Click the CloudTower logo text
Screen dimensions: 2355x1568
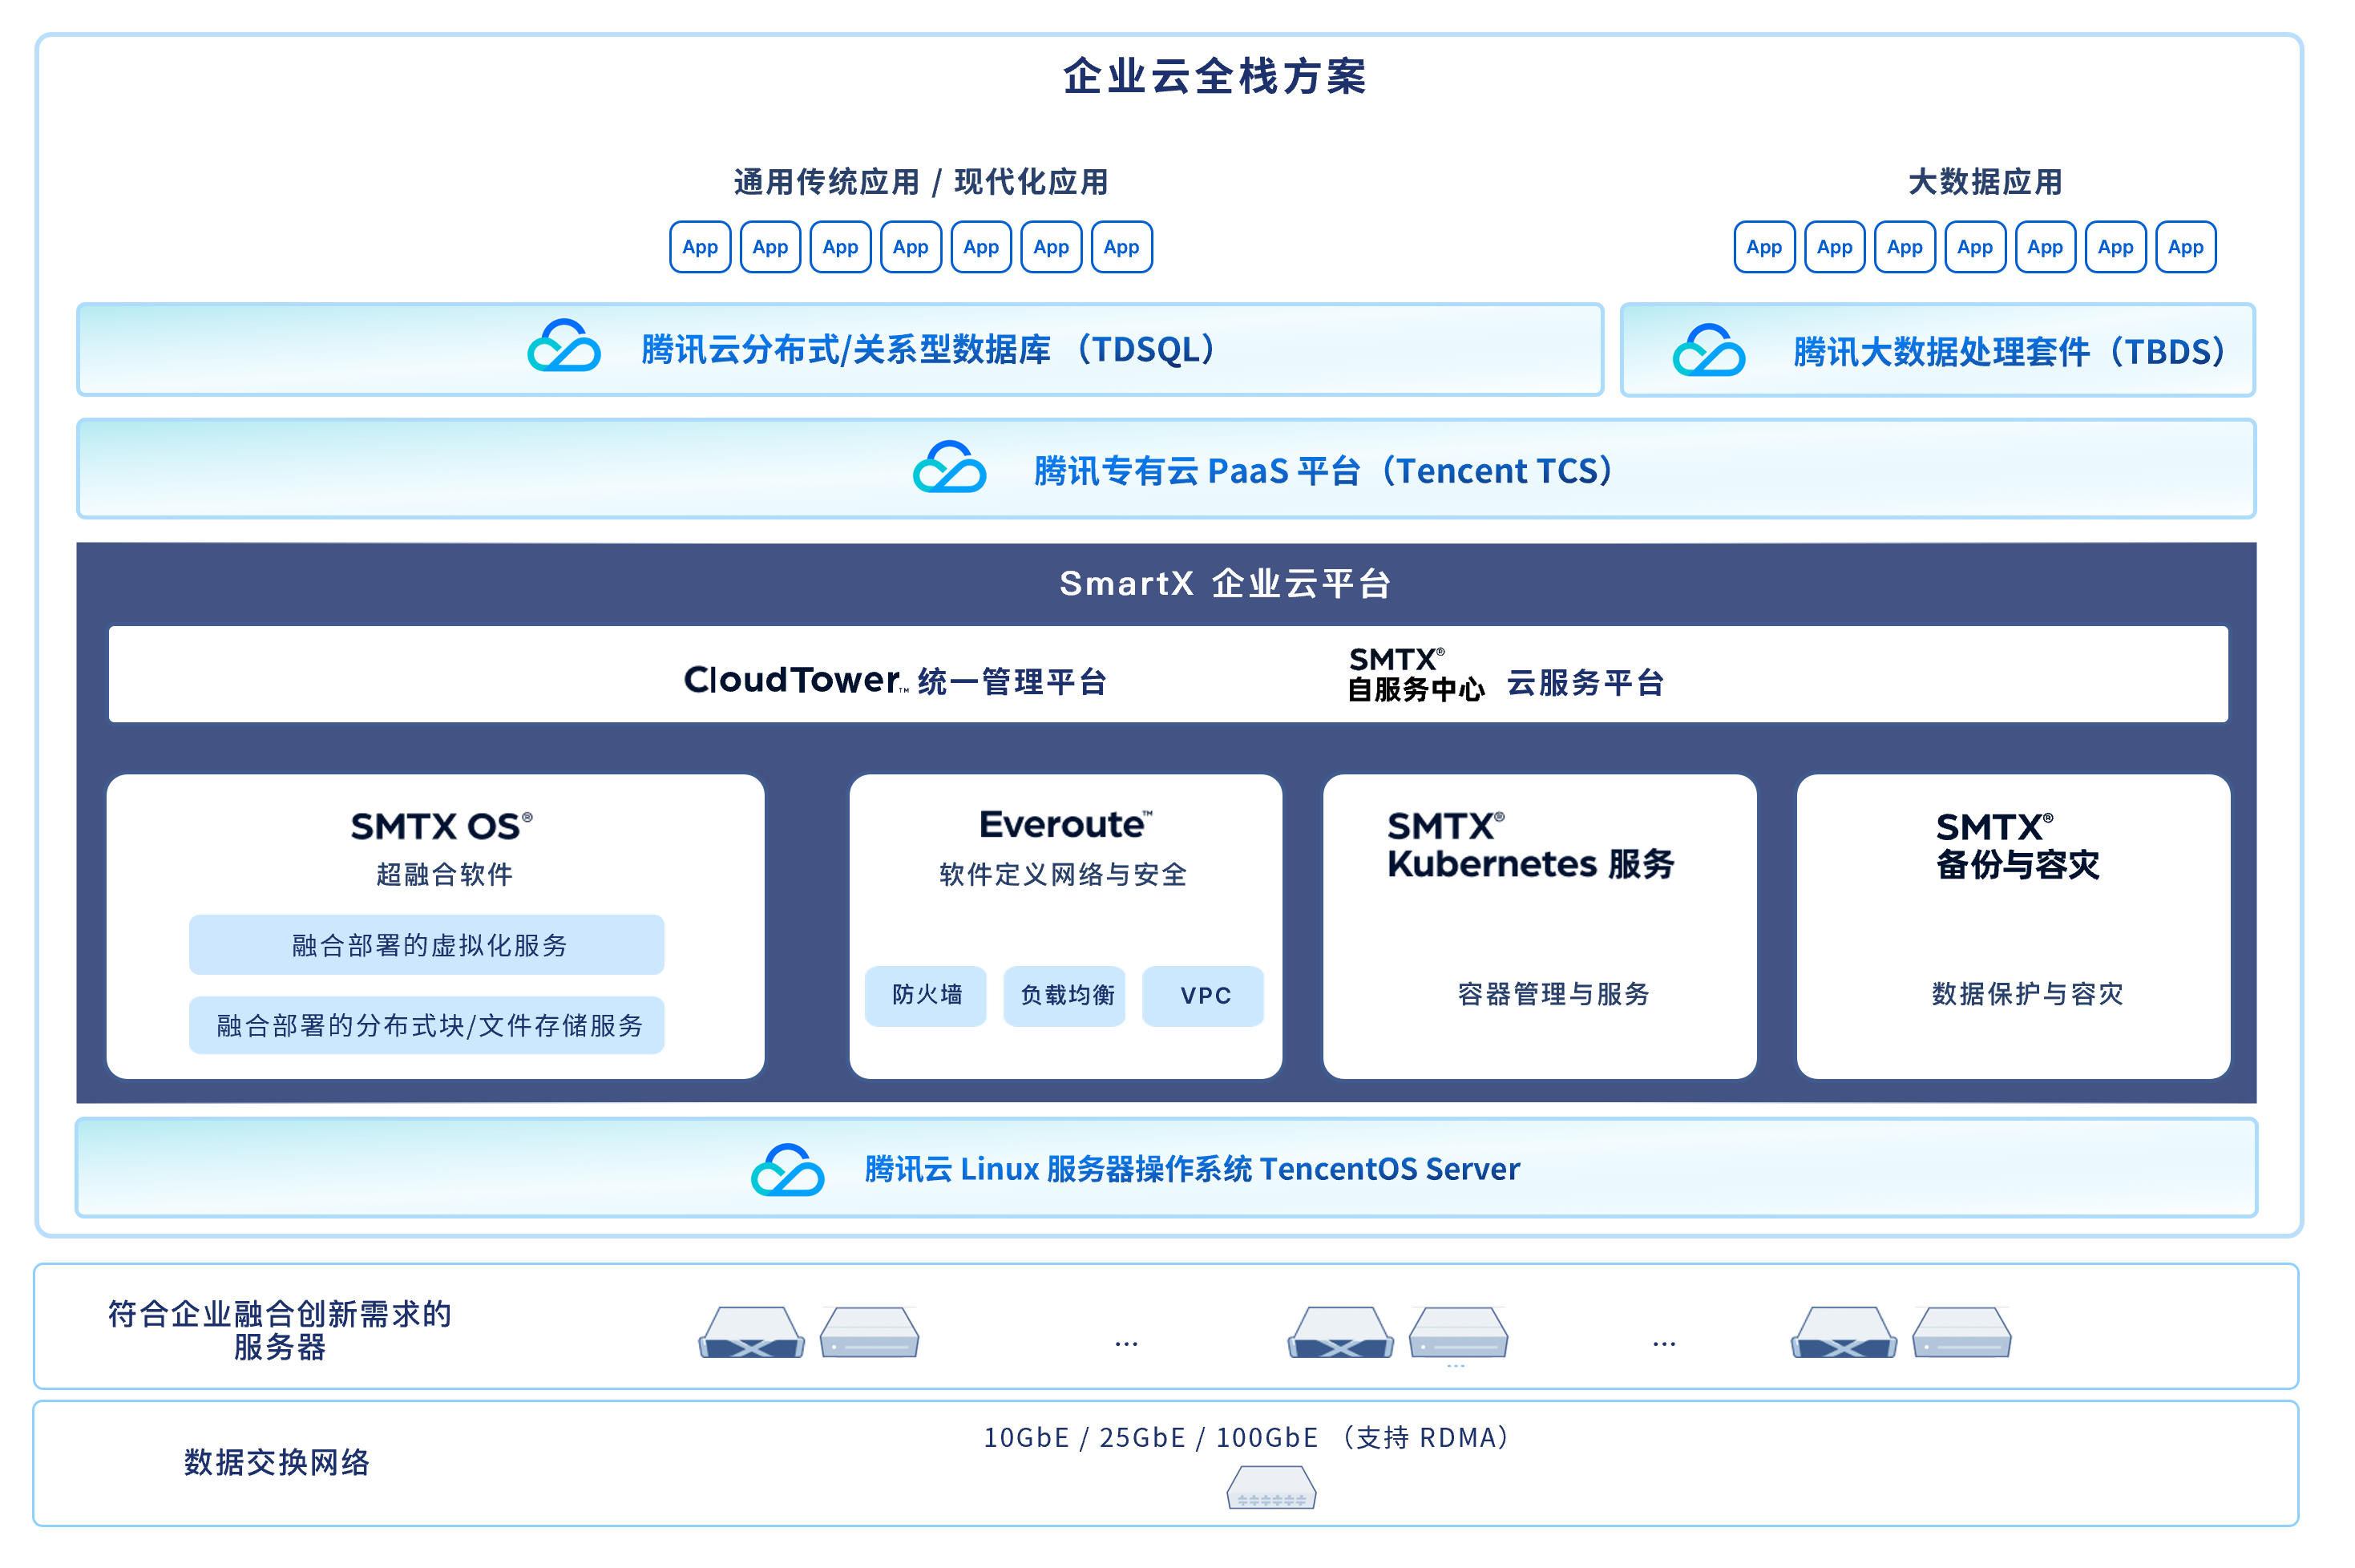[x=792, y=680]
